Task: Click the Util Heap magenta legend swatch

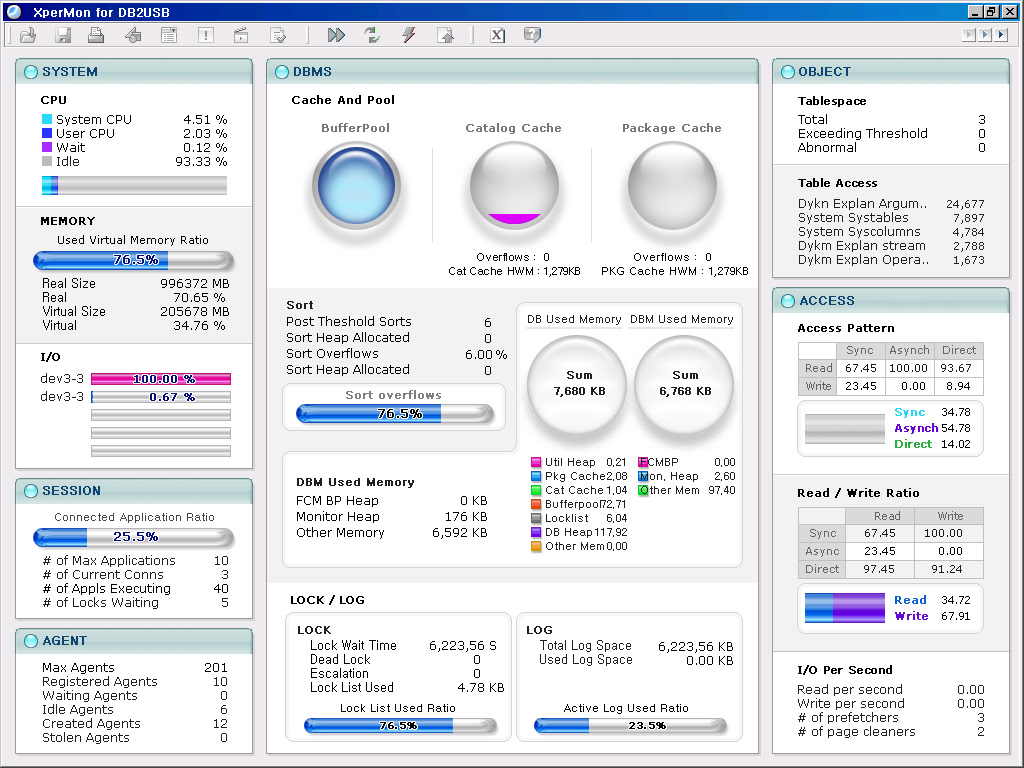Action: click(x=536, y=462)
